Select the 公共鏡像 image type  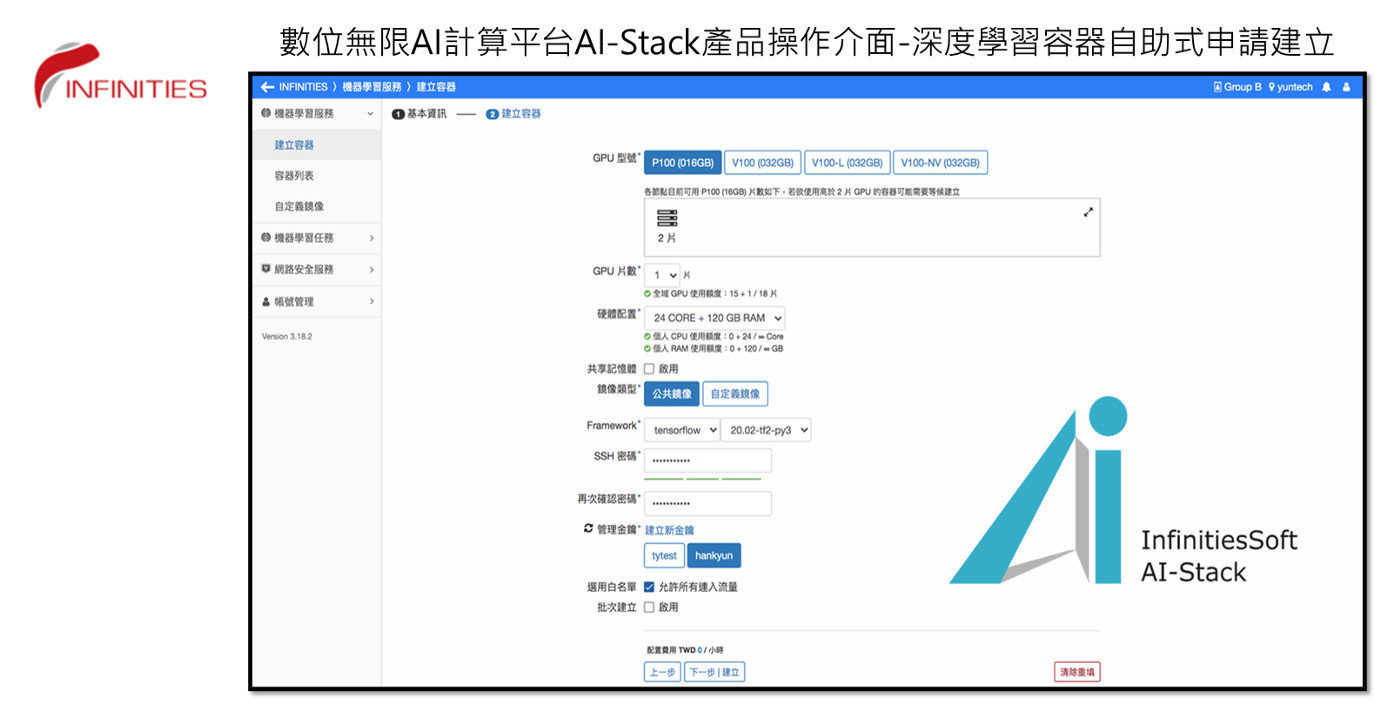click(672, 394)
